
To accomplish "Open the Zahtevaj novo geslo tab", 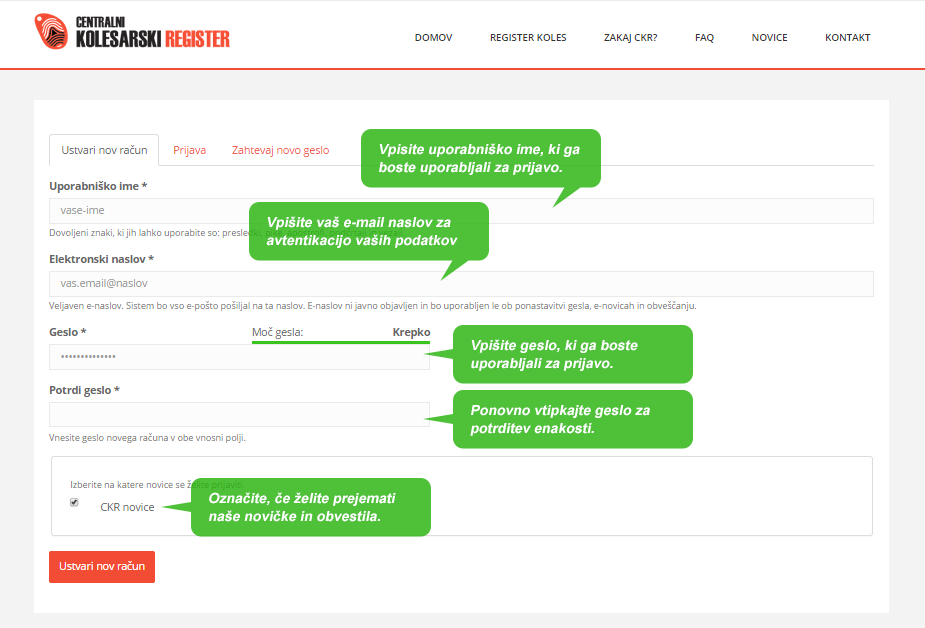I will (280, 150).
